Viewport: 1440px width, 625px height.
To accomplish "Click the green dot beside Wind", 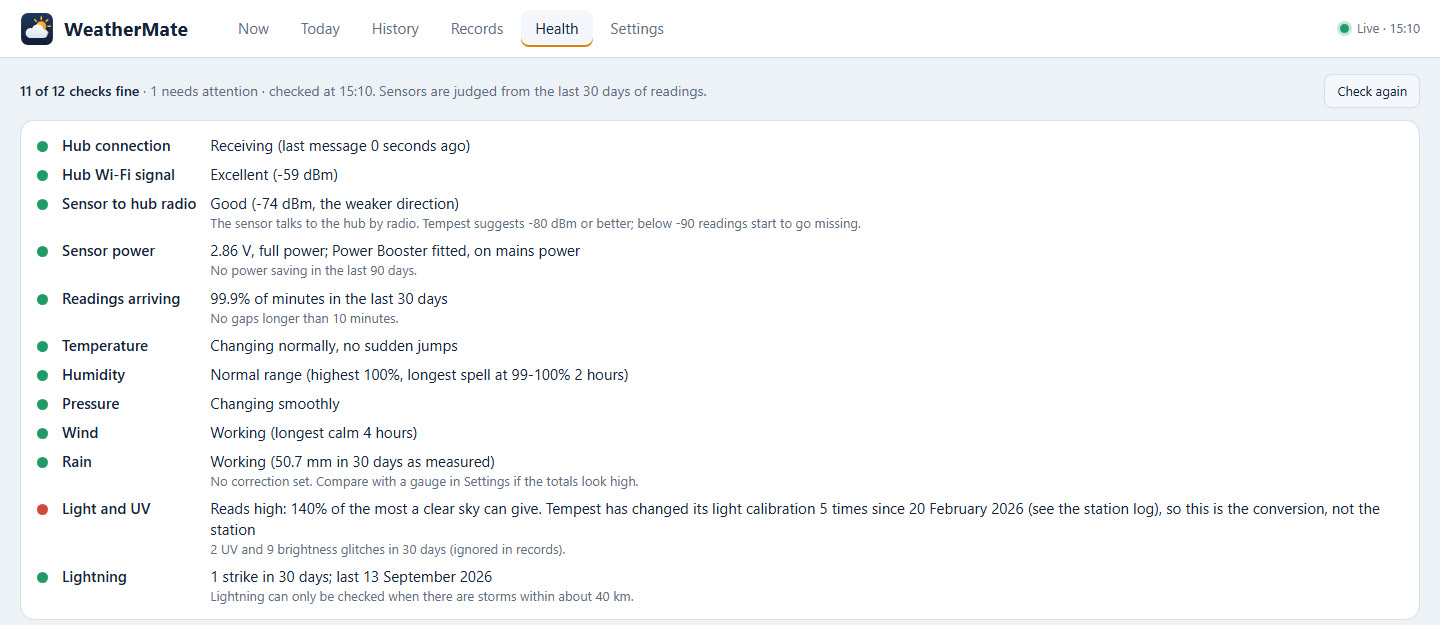I will point(43,433).
